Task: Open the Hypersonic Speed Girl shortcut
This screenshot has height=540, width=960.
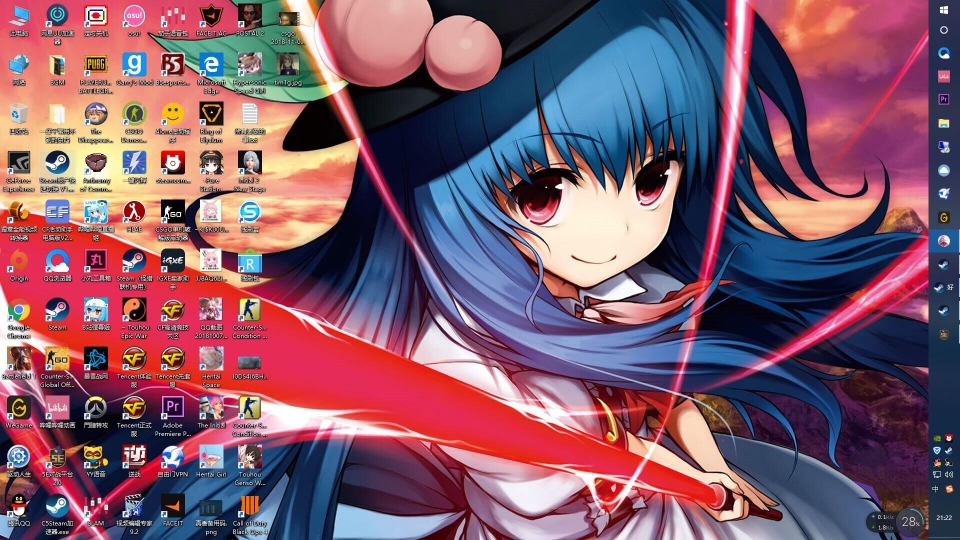Action: click(250, 73)
